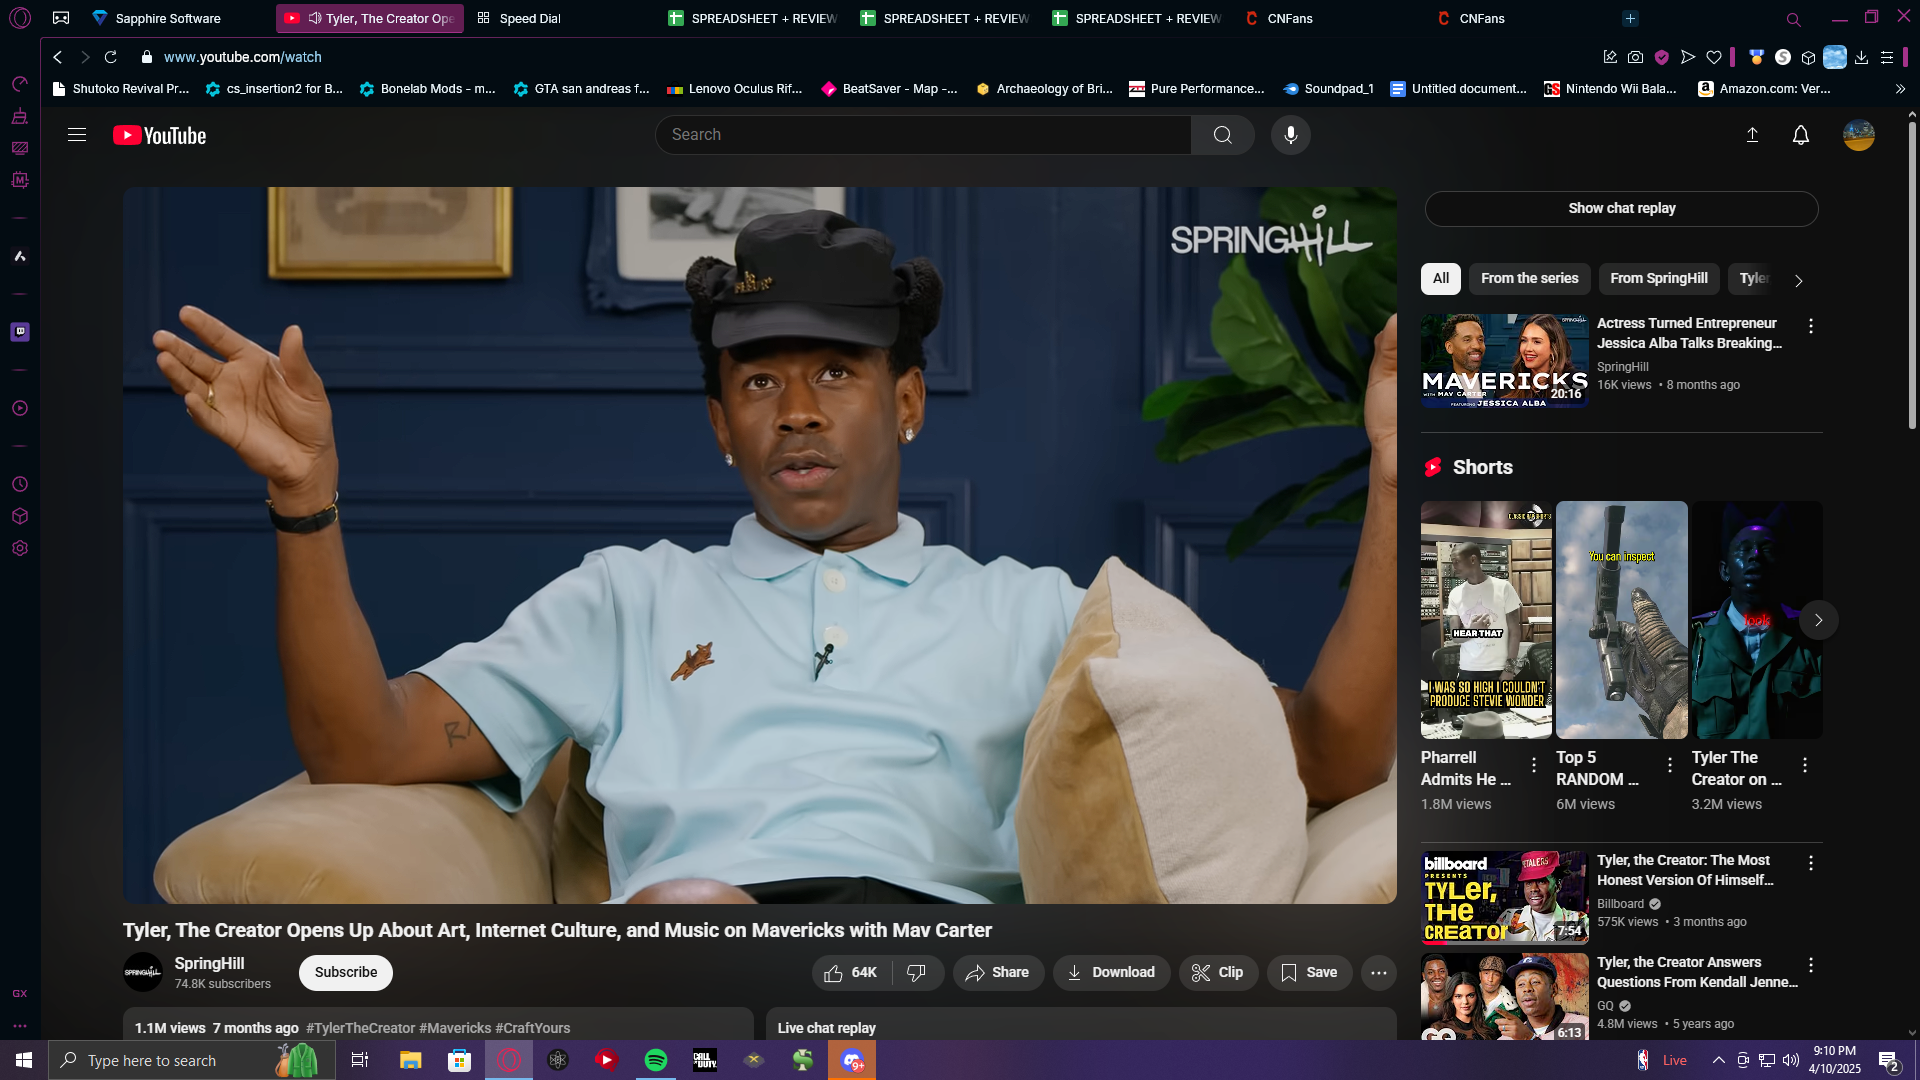Subscribe to the SpringHill channel
The image size is (1920, 1080).
point(345,972)
